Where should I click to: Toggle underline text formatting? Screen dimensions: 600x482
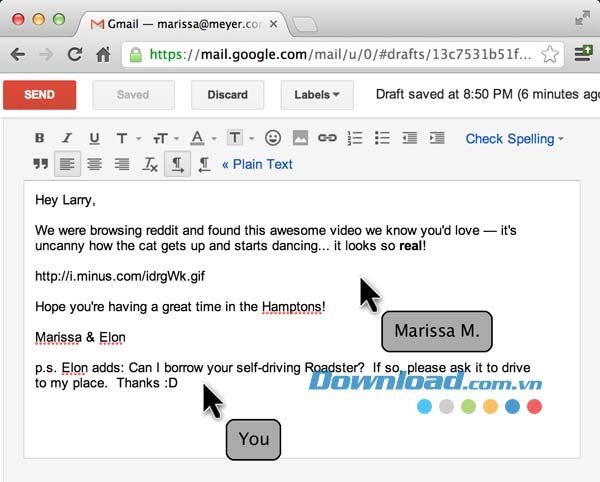(94, 139)
